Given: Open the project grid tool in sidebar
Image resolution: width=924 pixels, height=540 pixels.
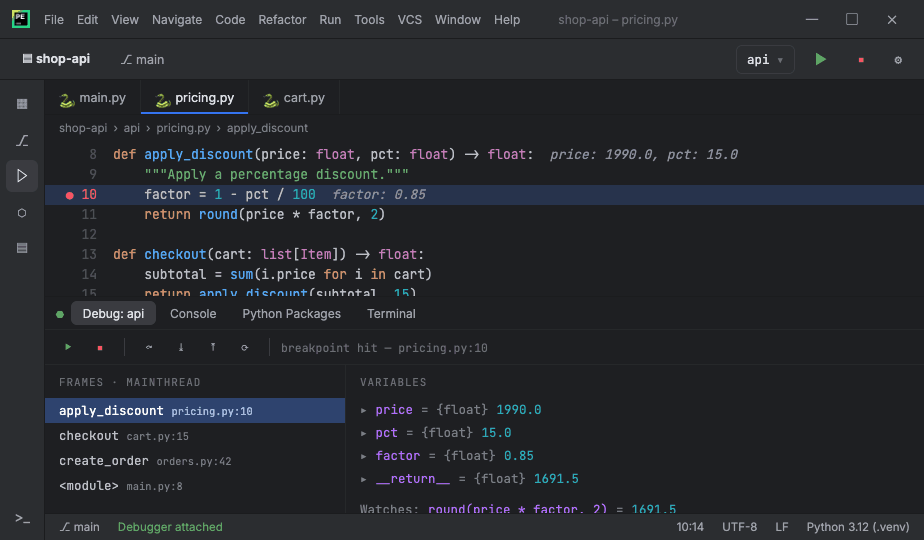Looking at the screenshot, I should [x=22, y=104].
